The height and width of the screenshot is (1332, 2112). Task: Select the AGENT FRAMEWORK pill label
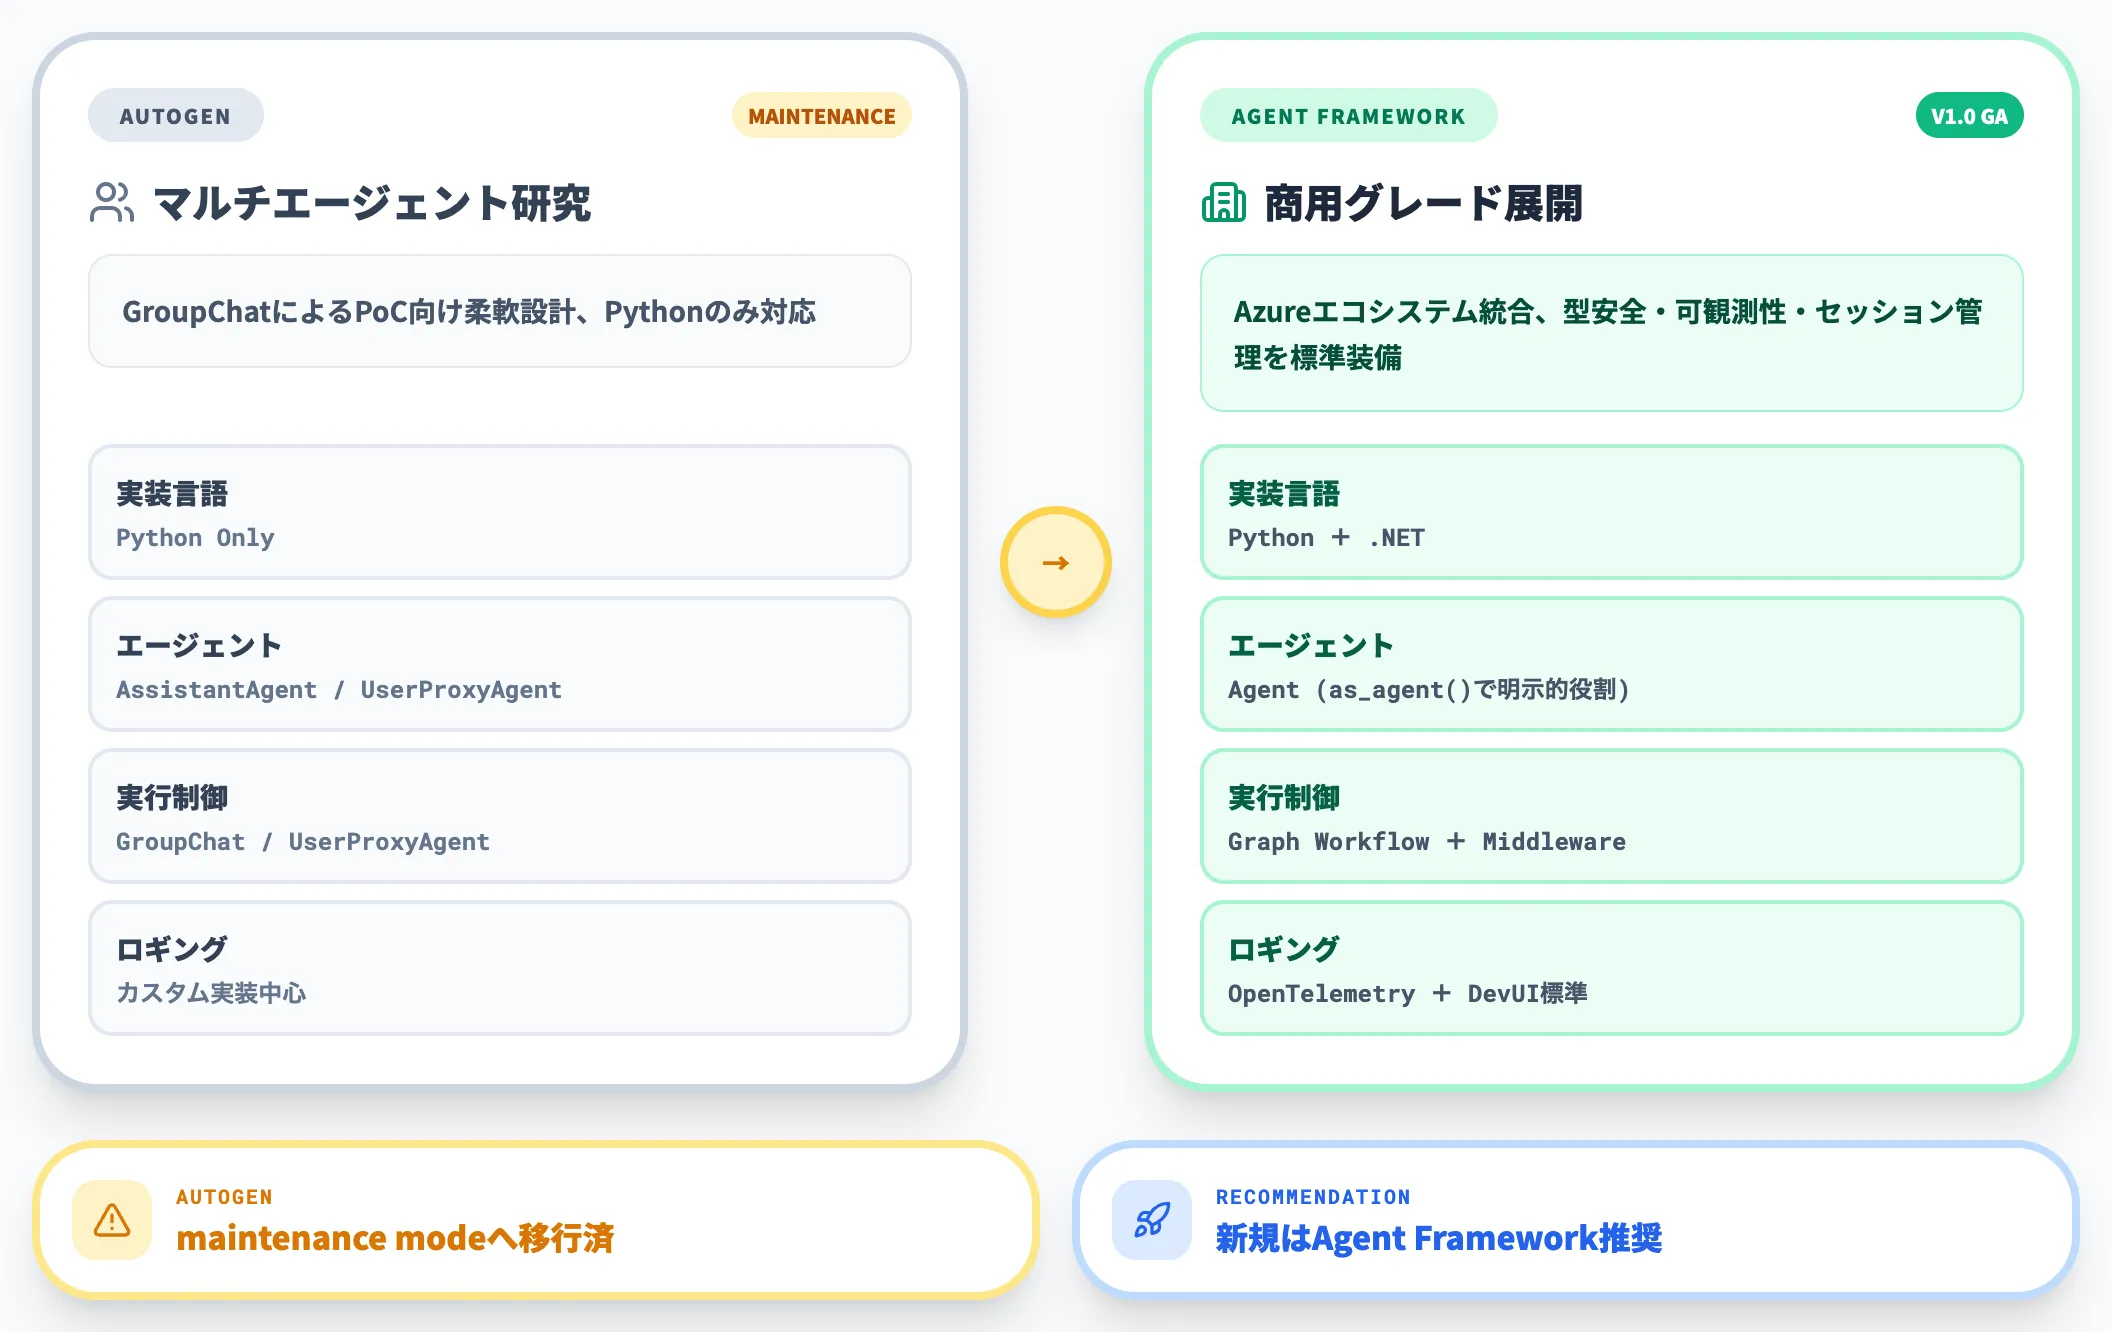click(x=1349, y=116)
